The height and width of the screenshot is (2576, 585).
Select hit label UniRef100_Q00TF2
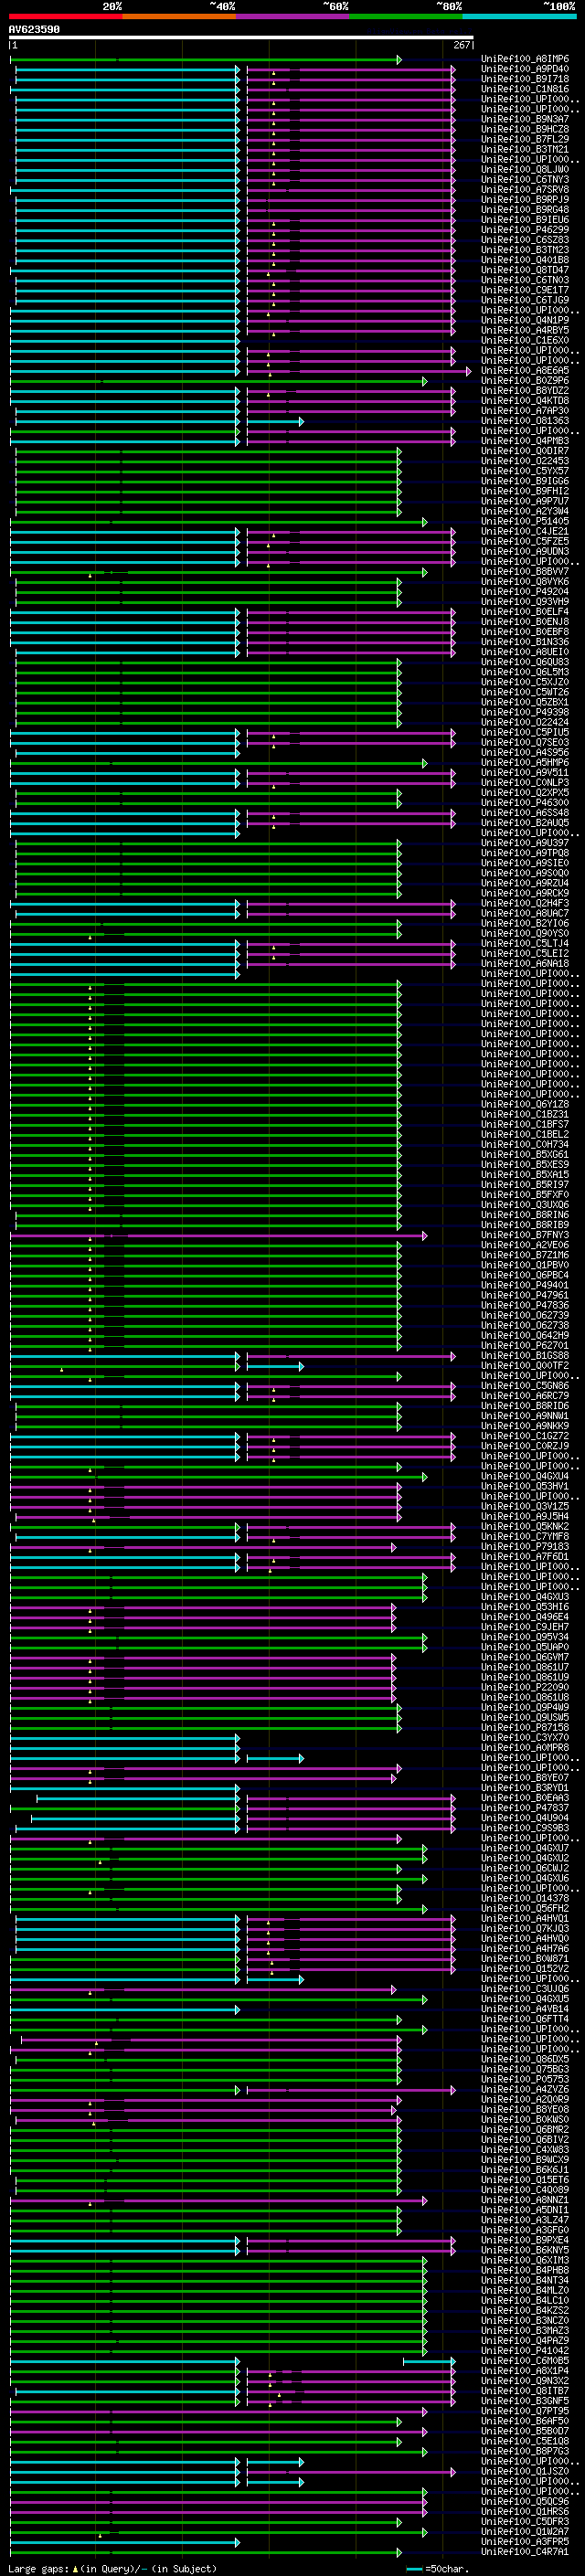click(525, 1366)
